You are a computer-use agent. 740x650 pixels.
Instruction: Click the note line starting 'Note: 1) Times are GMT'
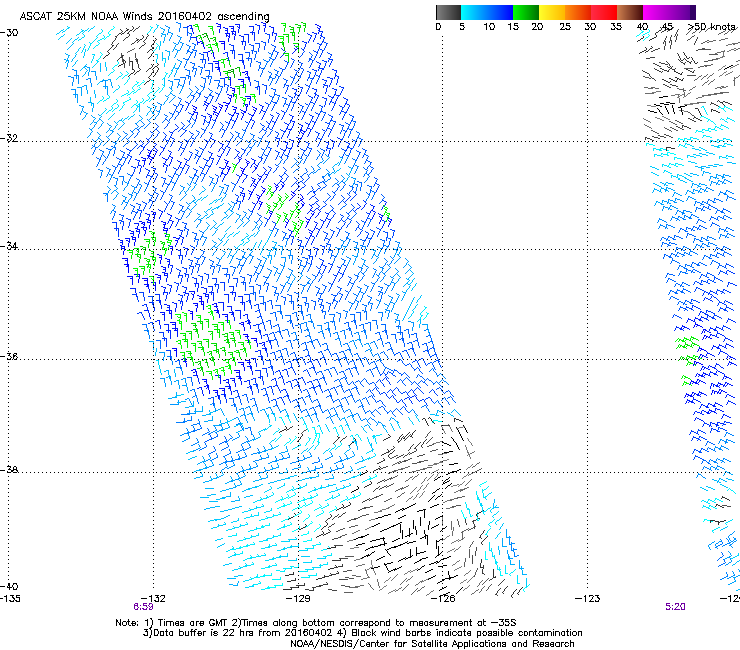(316, 623)
